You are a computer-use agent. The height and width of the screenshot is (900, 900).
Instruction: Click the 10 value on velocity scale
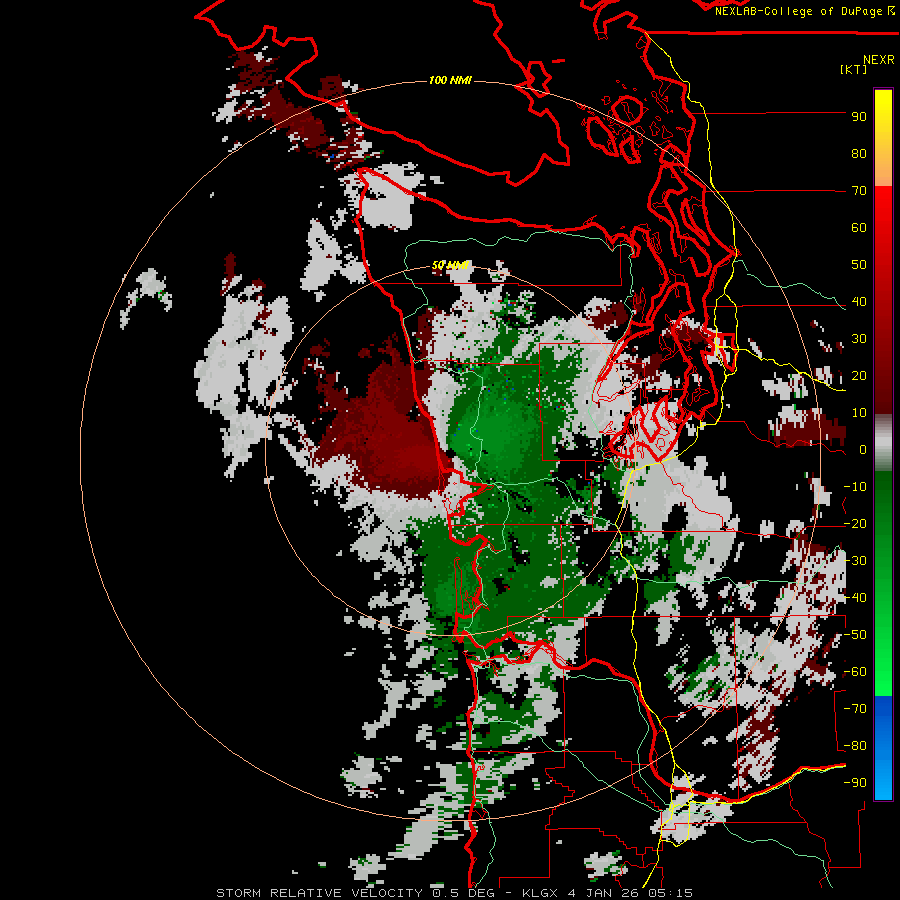click(859, 413)
